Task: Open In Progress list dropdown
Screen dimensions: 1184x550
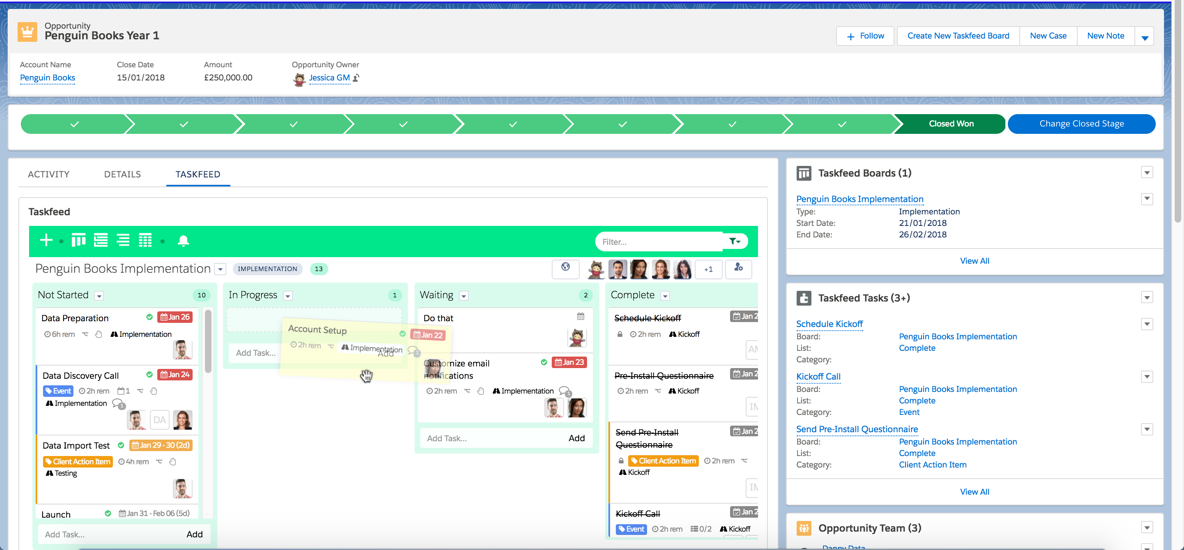Action: click(288, 295)
